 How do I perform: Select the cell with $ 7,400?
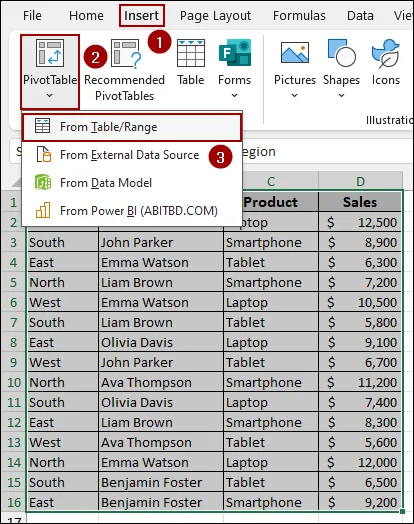(360, 402)
